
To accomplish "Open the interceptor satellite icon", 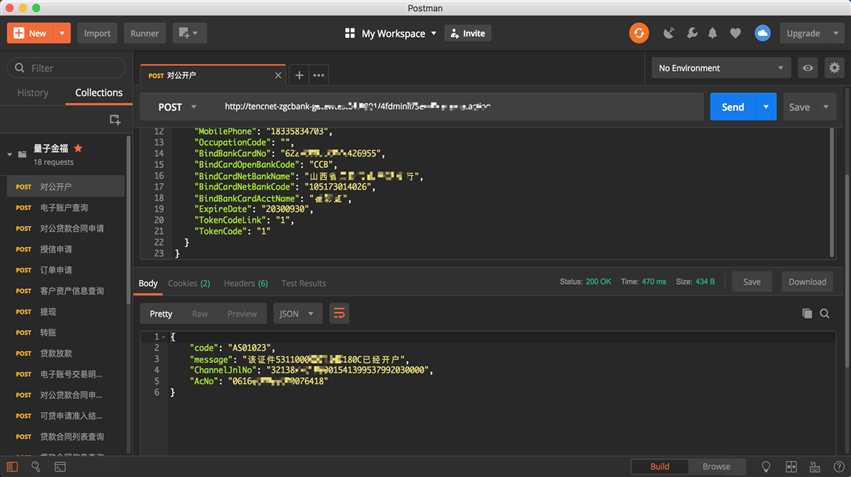I will click(669, 33).
